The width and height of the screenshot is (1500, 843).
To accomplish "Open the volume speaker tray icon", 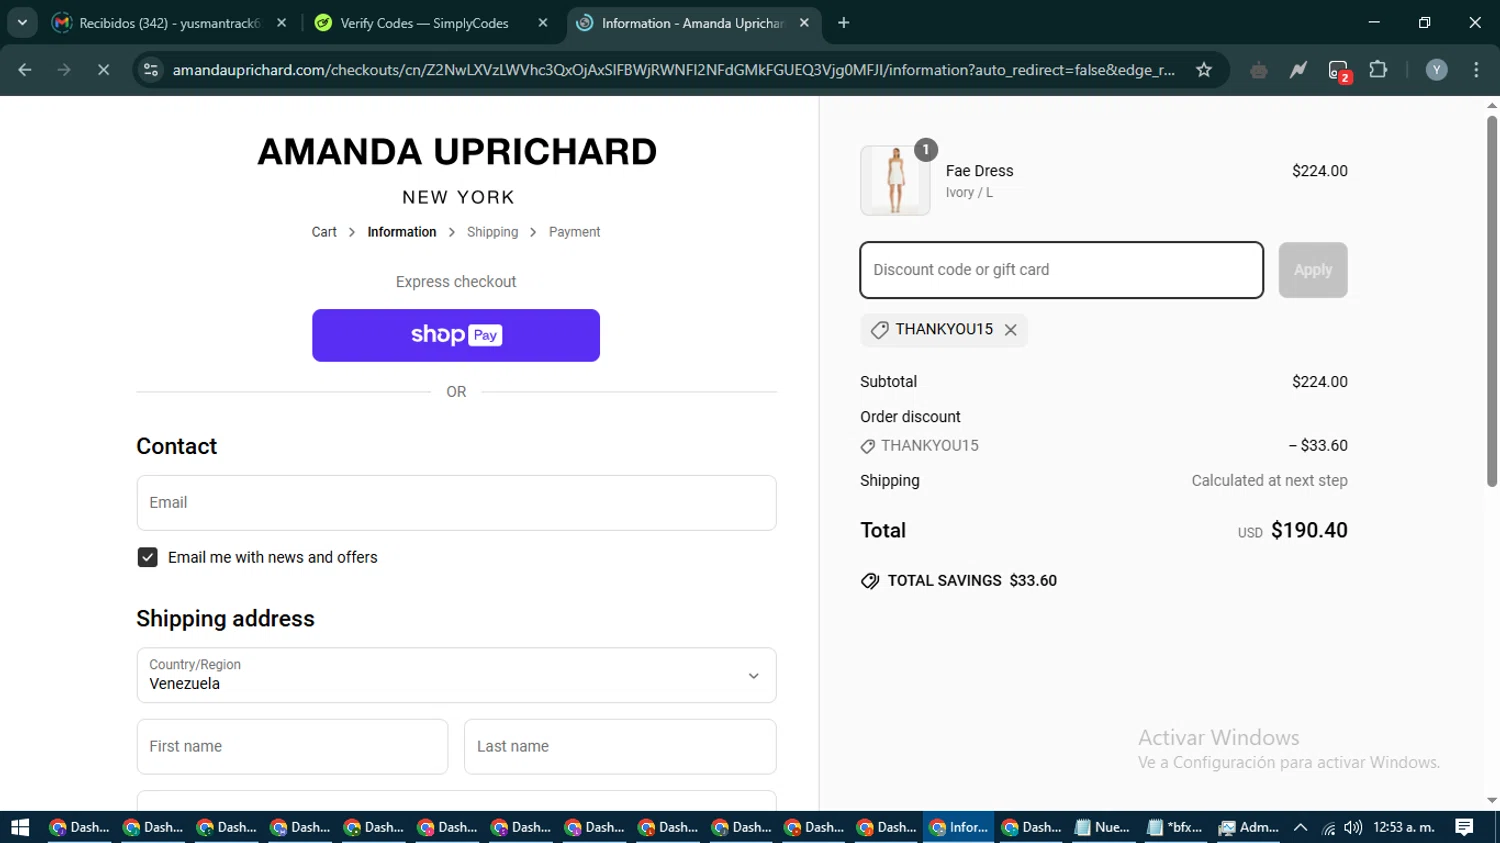I will [1353, 827].
